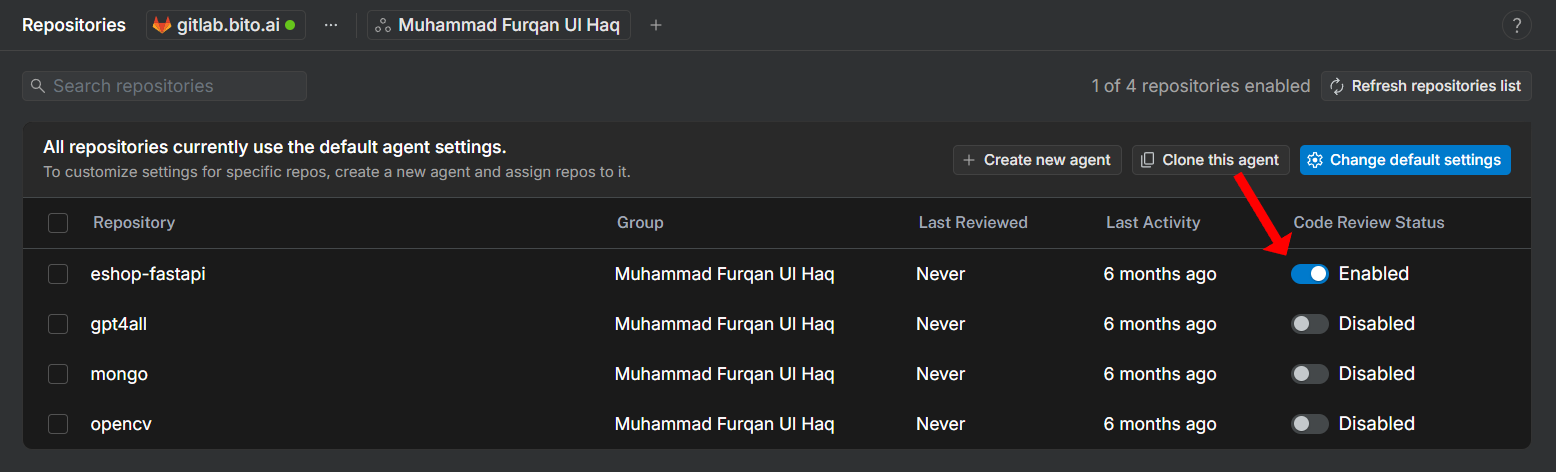Click the magnifier icon in the search box
The image size is (1556, 472).
(x=38, y=86)
